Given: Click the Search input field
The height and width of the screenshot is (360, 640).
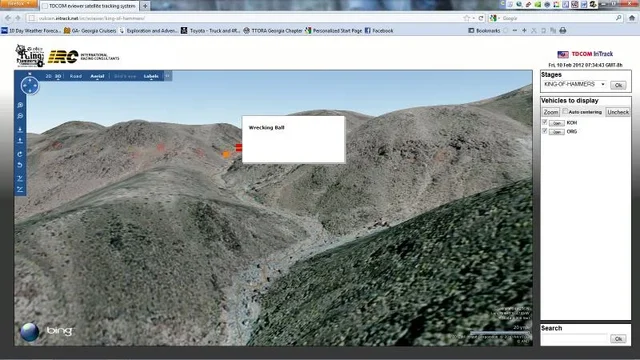Looking at the screenshot, I should [x=575, y=338].
